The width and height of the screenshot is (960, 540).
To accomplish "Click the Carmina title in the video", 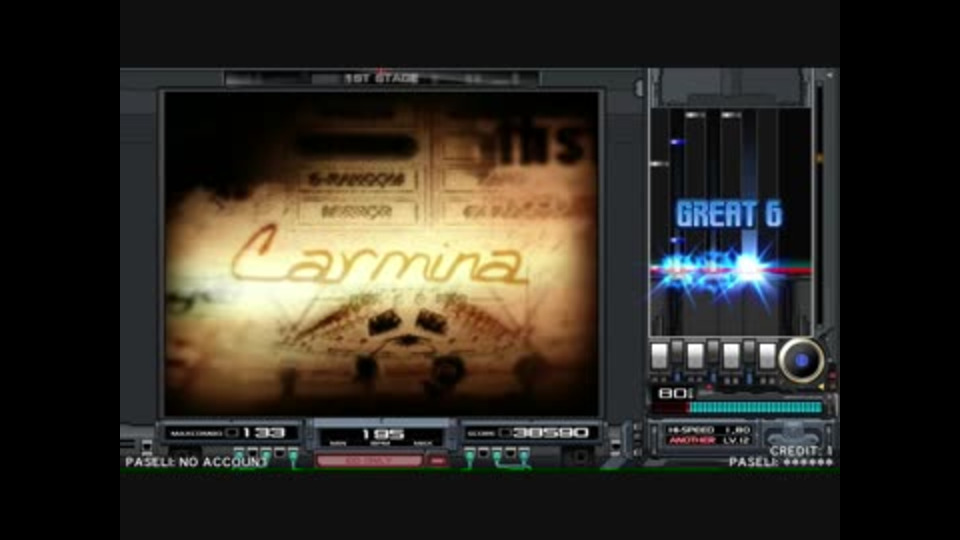I will click(x=378, y=257).
